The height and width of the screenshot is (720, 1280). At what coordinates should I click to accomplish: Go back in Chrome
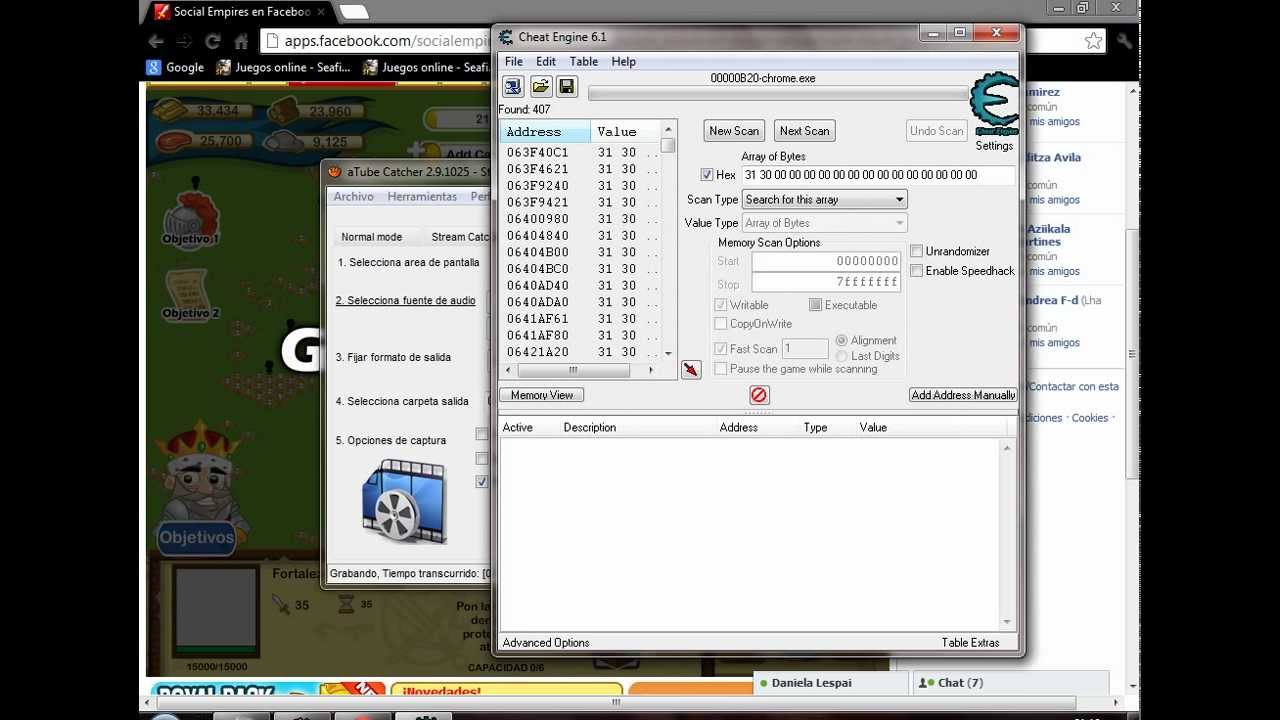pyautogui.click(x=156, y=41)
